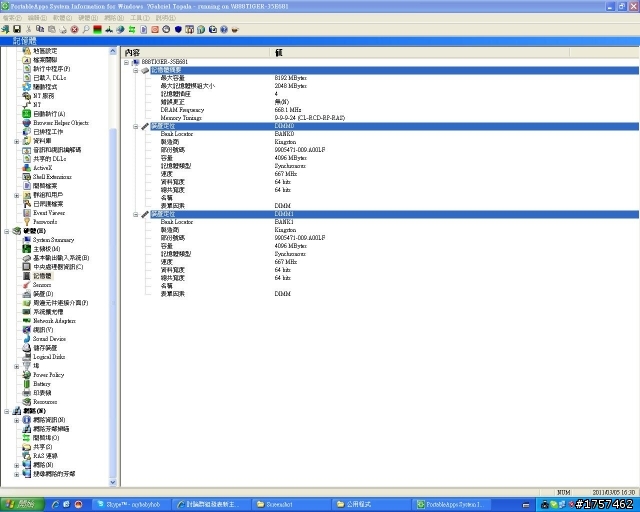Switch to Screenshot folder taskbar button
Screen dimensions: 640x512
[x=291, y=504]
